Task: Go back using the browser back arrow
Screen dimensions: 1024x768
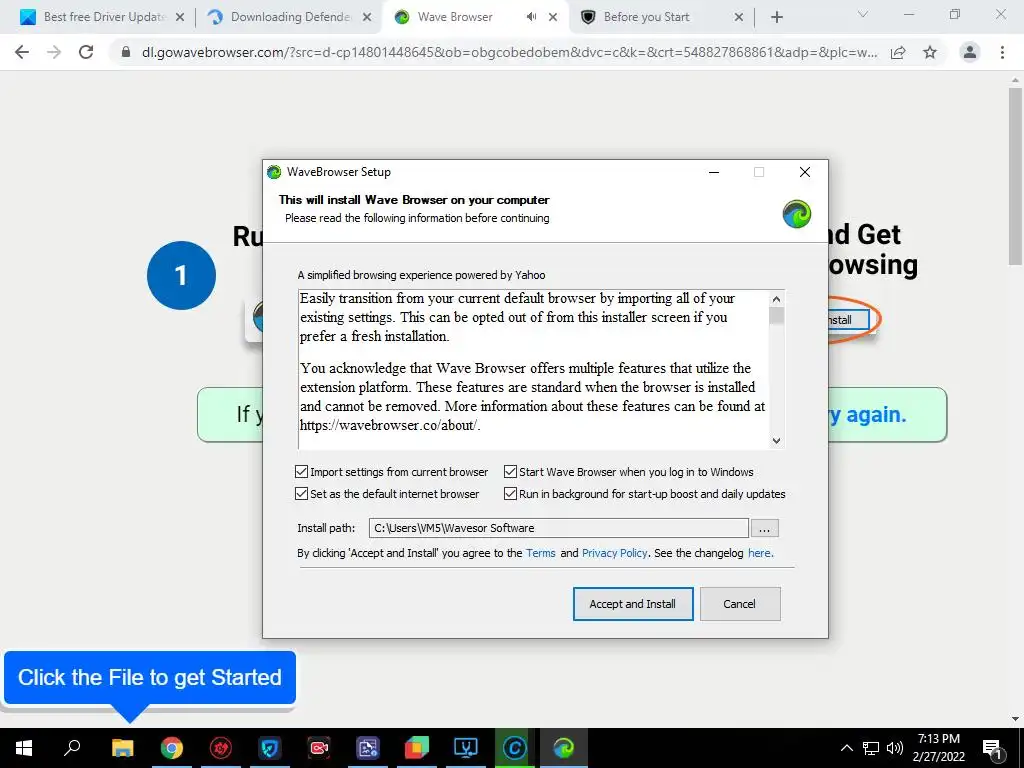Action: tap(22, 52)
